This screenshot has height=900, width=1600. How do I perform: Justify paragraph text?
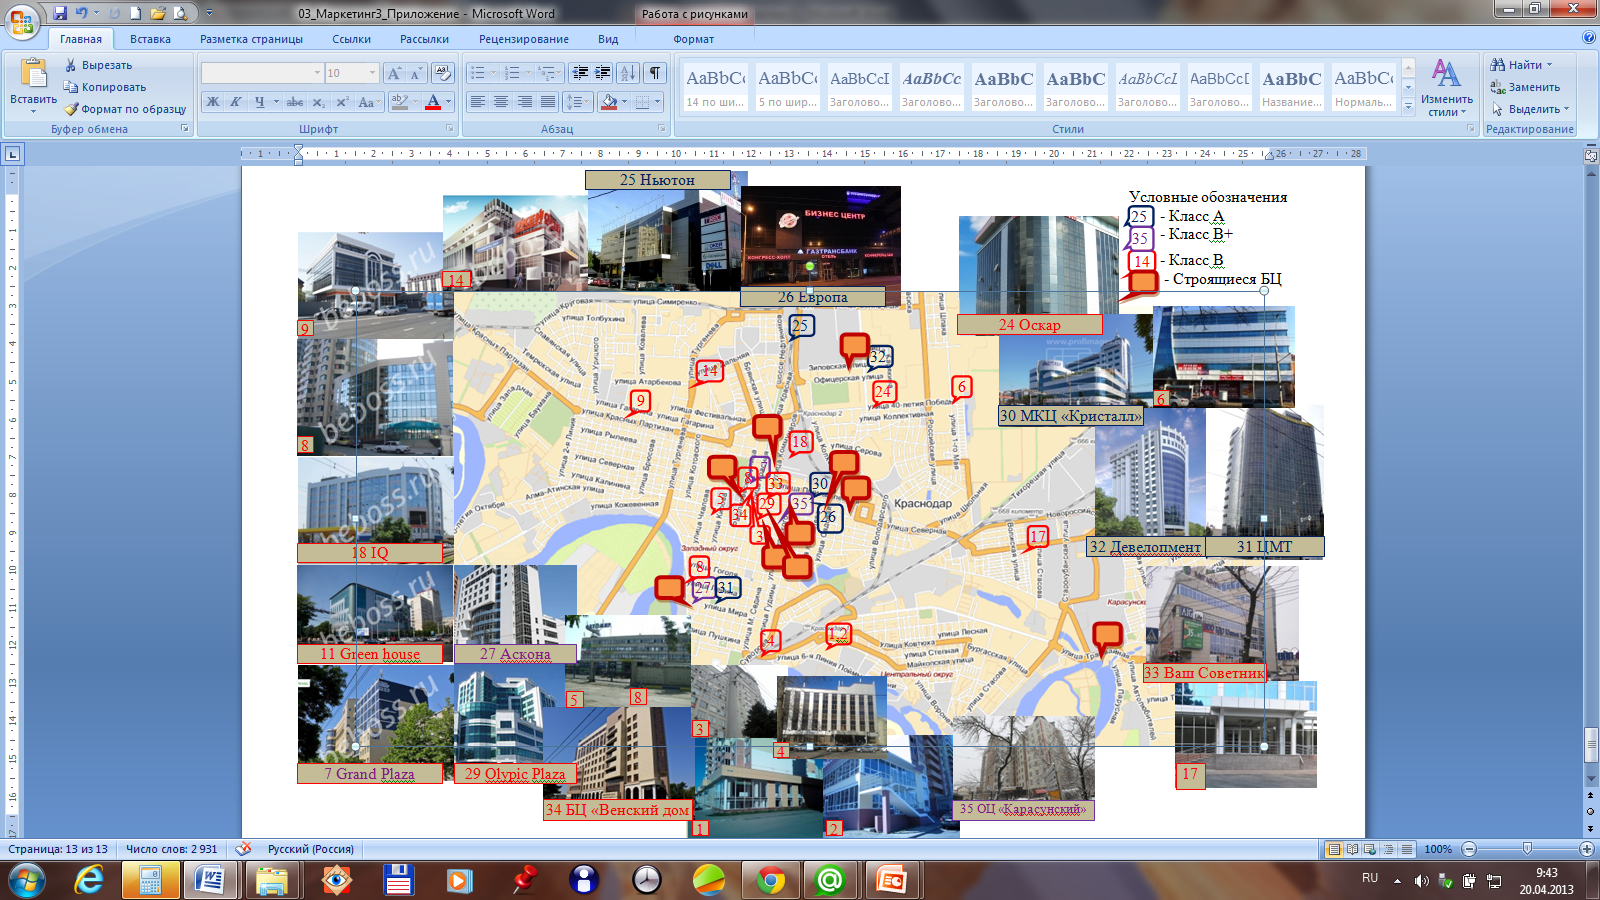point(548,102)
